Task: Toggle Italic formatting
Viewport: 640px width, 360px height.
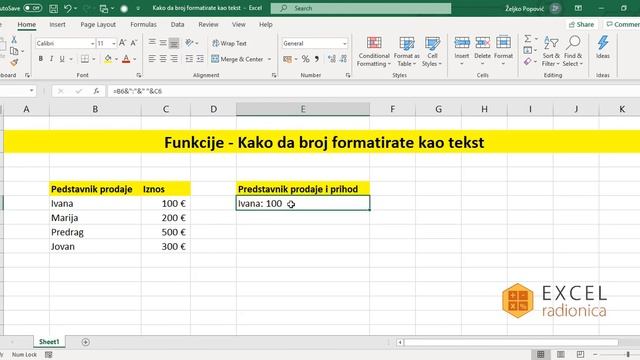Action: [x=51, y=59]
